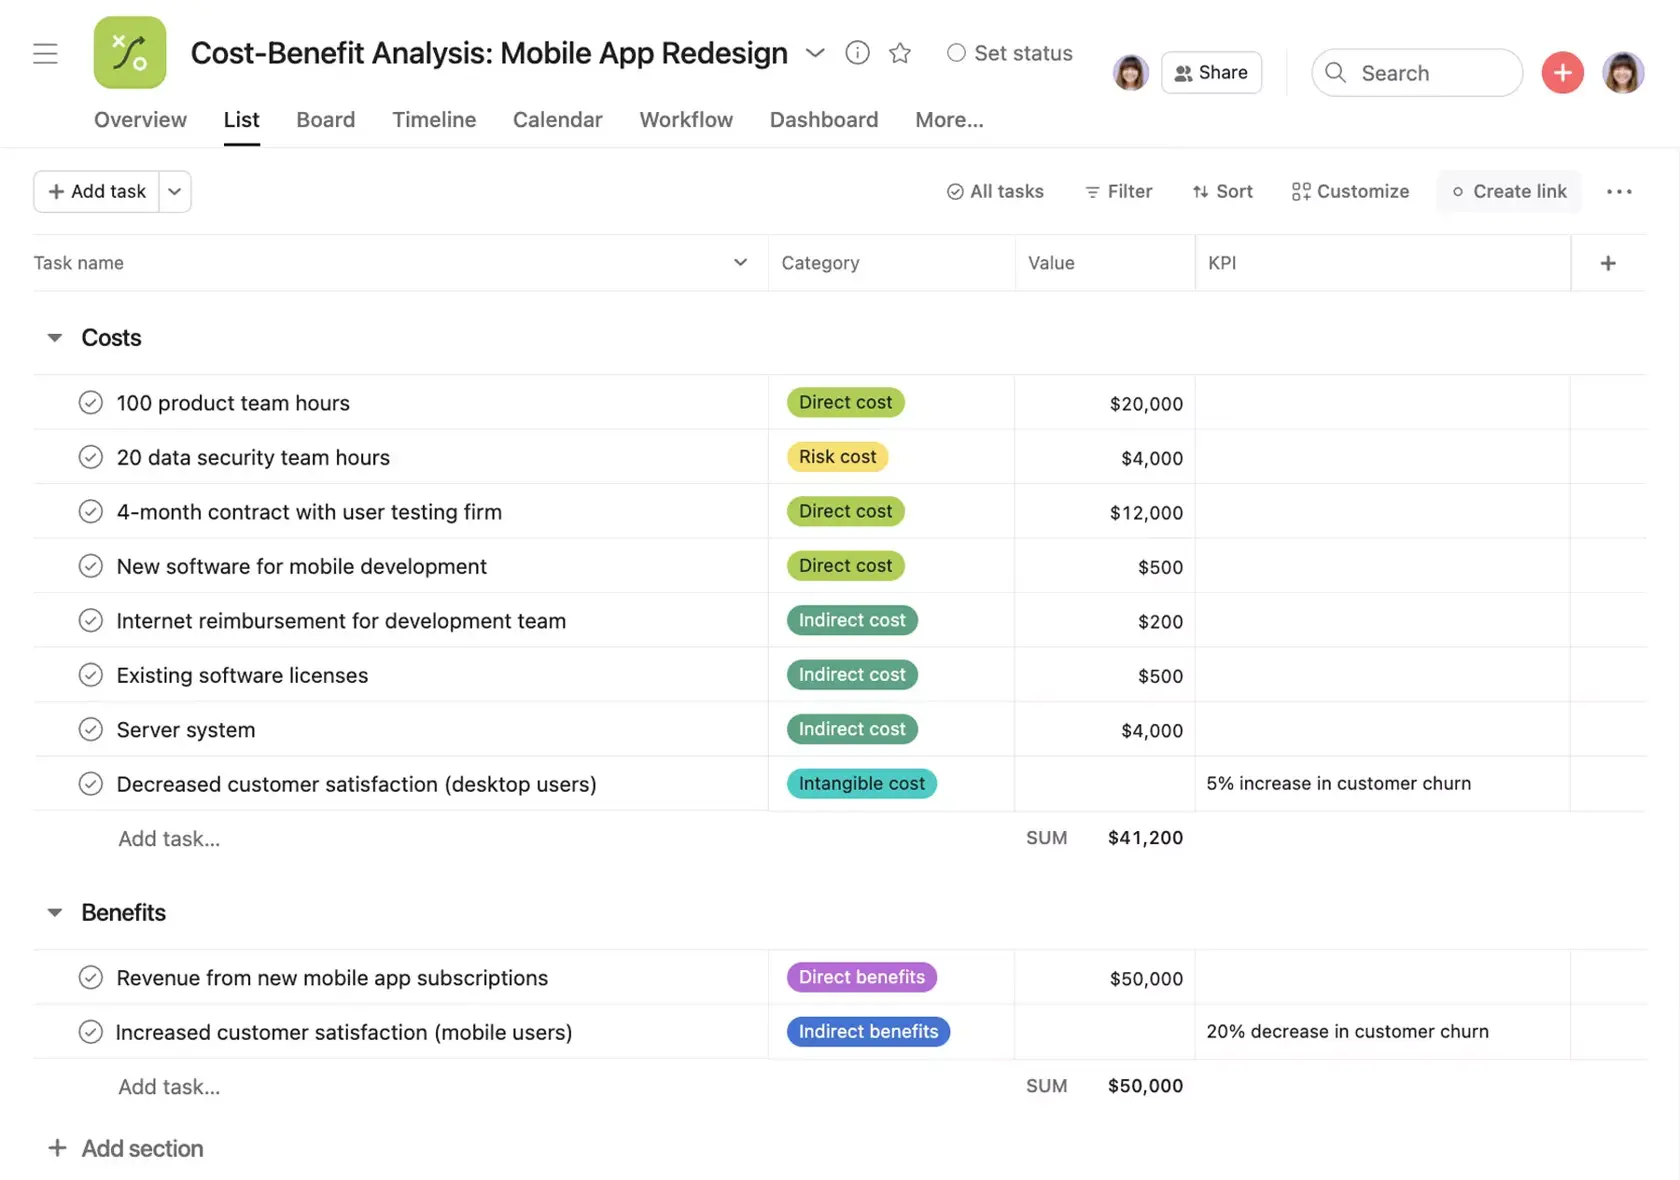Open the sidebar hamburger menu
The height and width of the screenshot is (1180, 1680).
(45, 53)
